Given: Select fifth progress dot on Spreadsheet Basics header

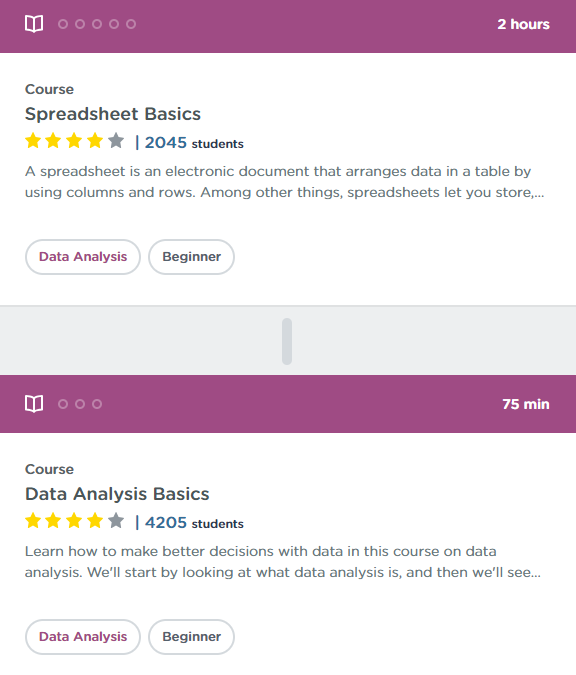Looking at the screenshot, I should pos(131,24).
